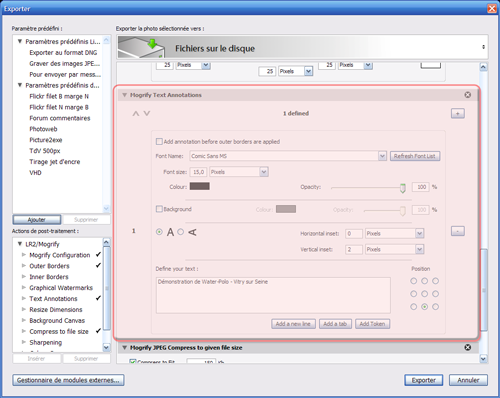Select 'Text Annotations' post-process action
The image size is (500, 398).
coord(53,299)
